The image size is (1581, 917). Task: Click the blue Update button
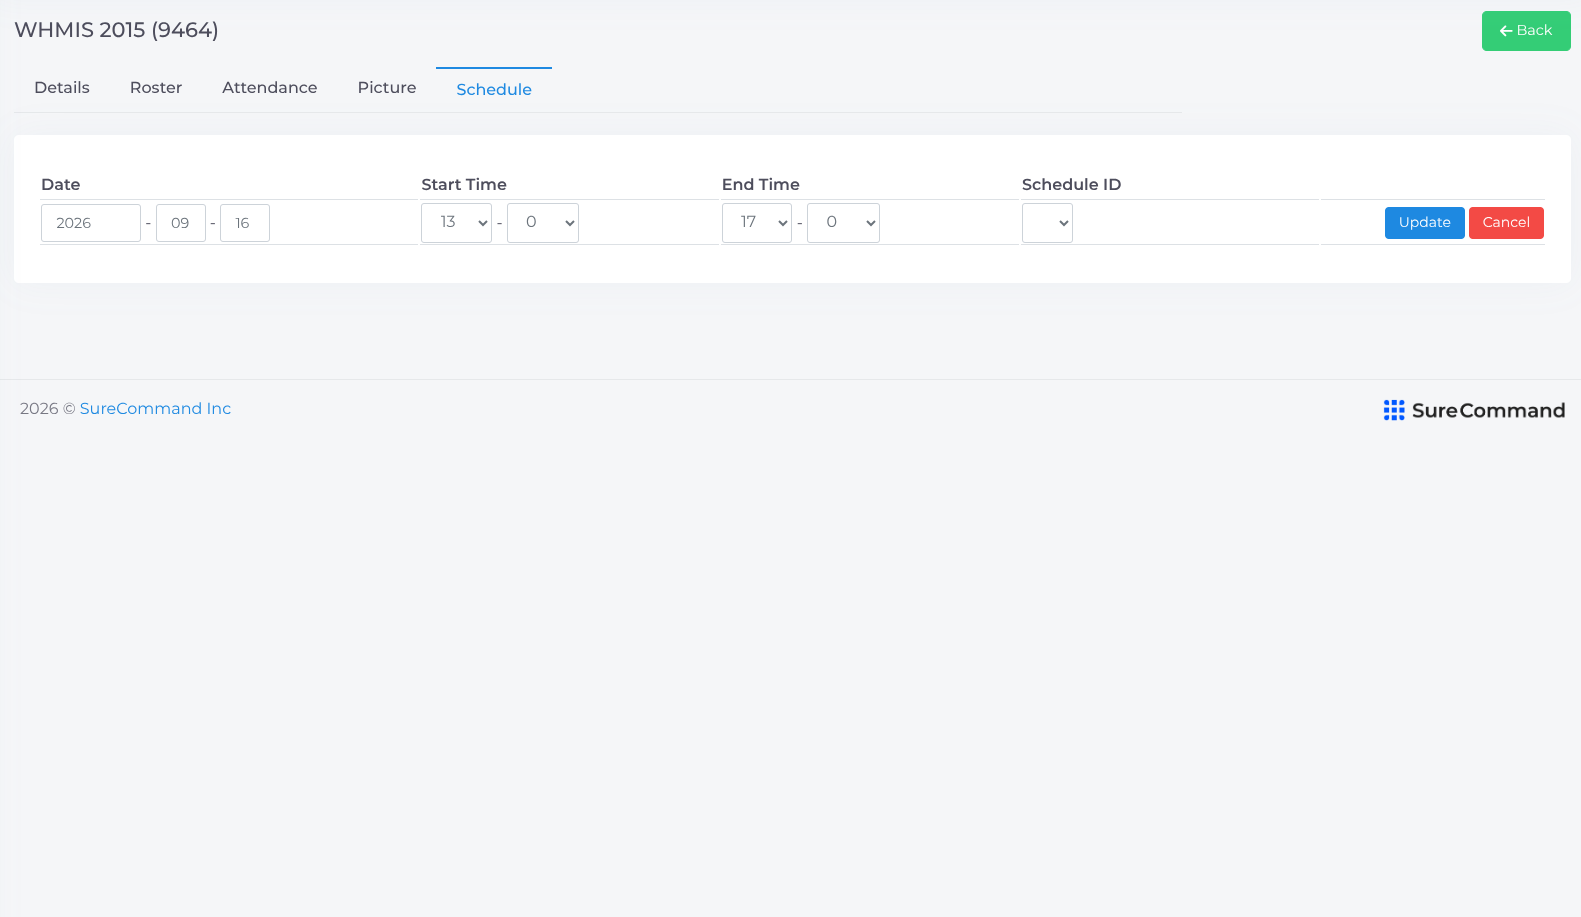(1425, 223)
